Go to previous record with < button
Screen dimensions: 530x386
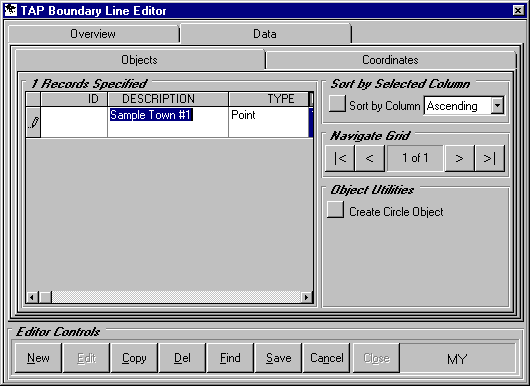369,158
